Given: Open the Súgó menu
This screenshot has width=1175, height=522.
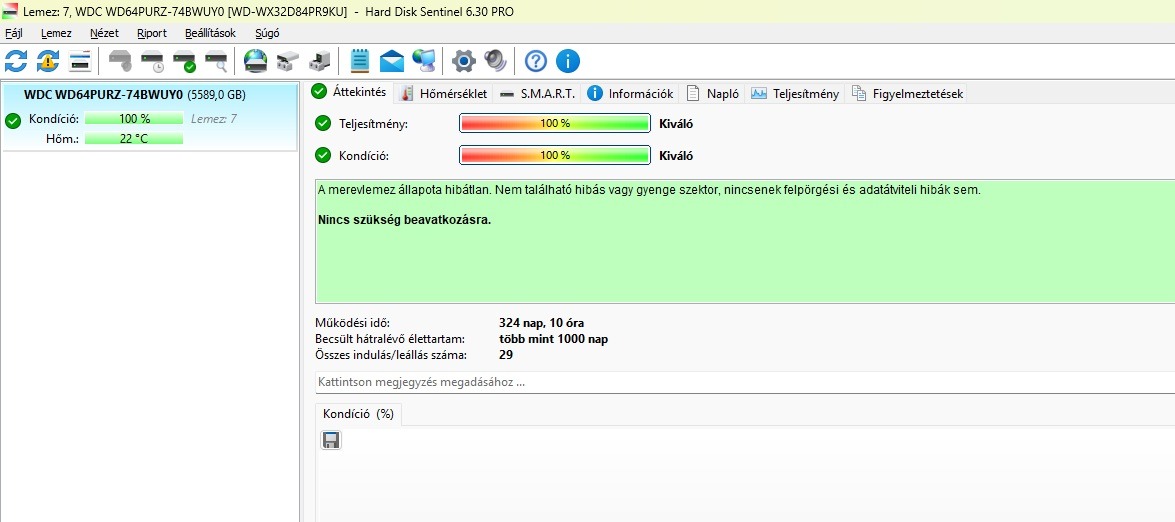Looking at the screenshot, I should pos(268,33).
